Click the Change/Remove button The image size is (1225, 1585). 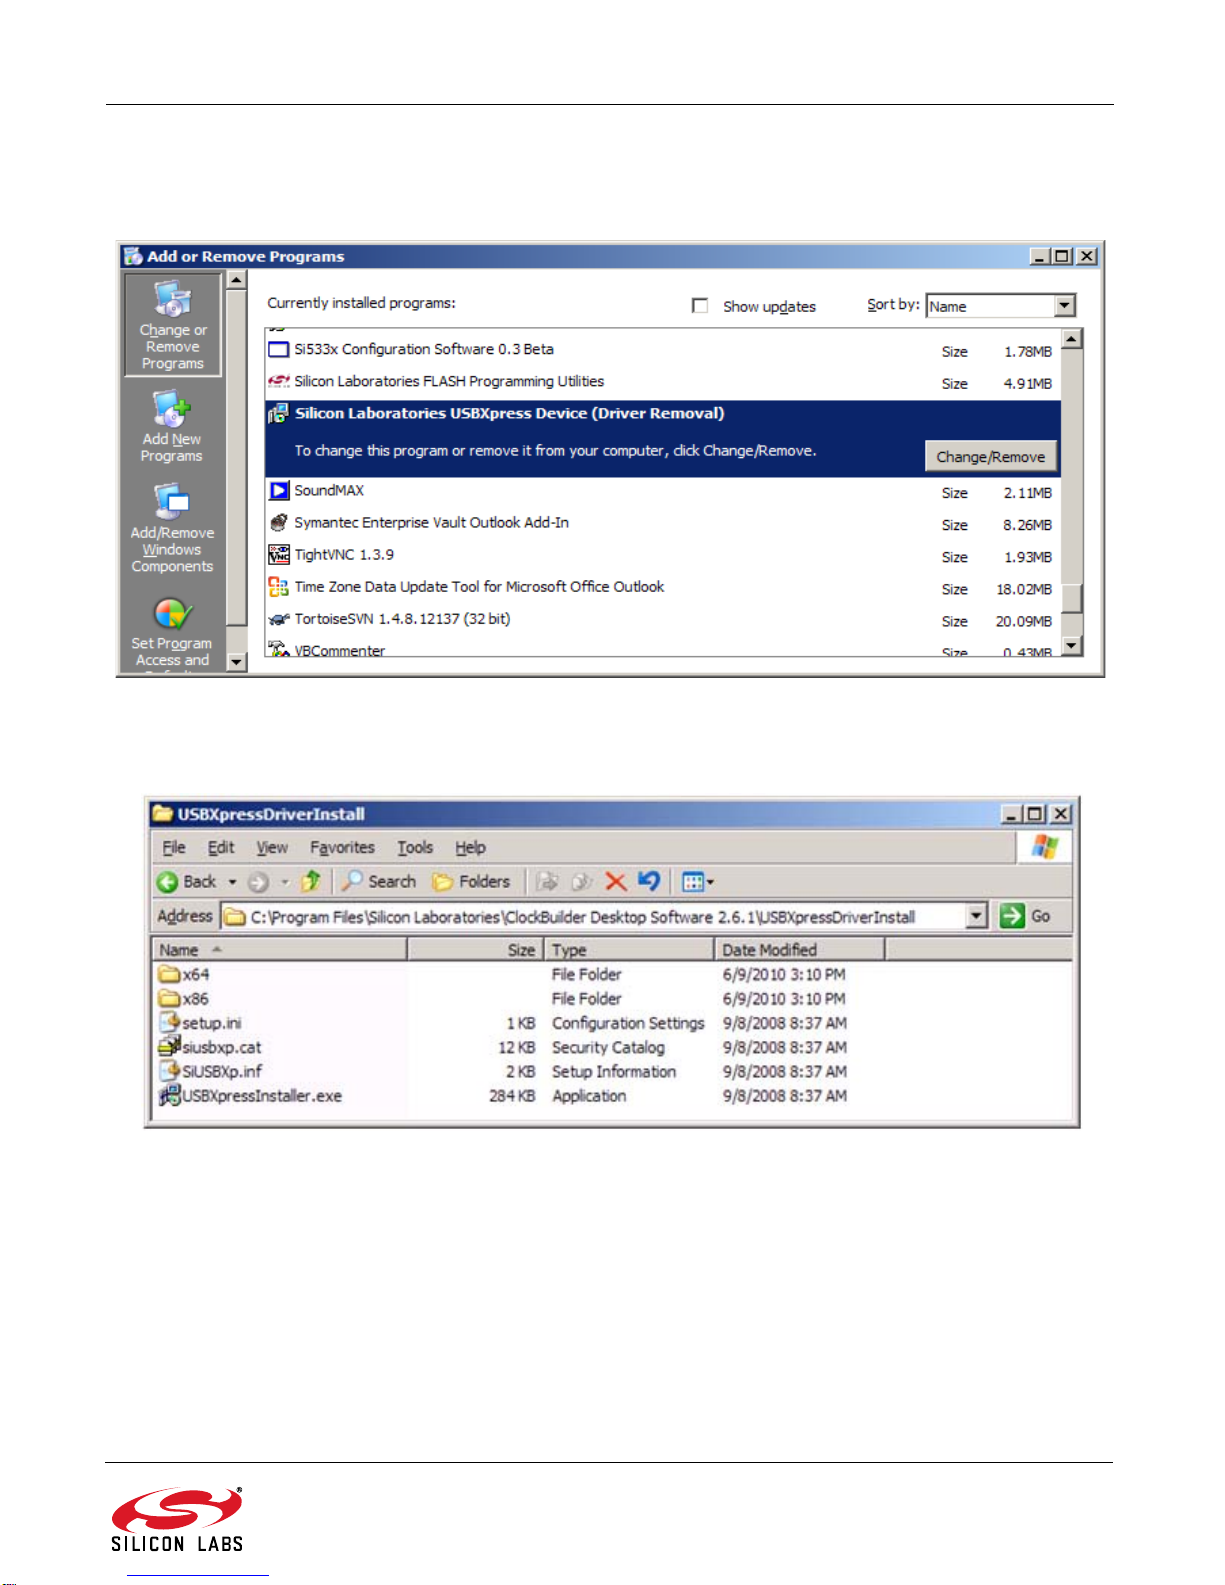coord(990,457)
